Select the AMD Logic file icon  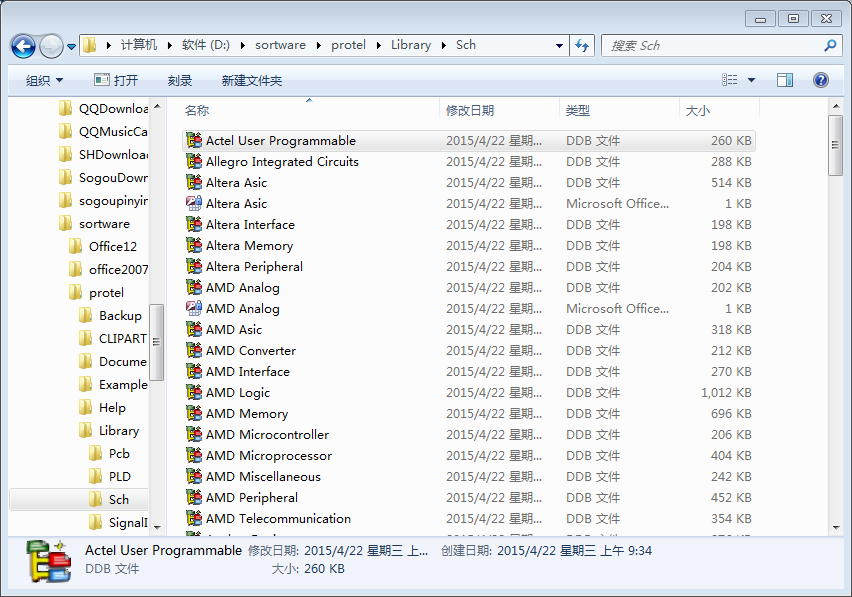pos(194,393)
